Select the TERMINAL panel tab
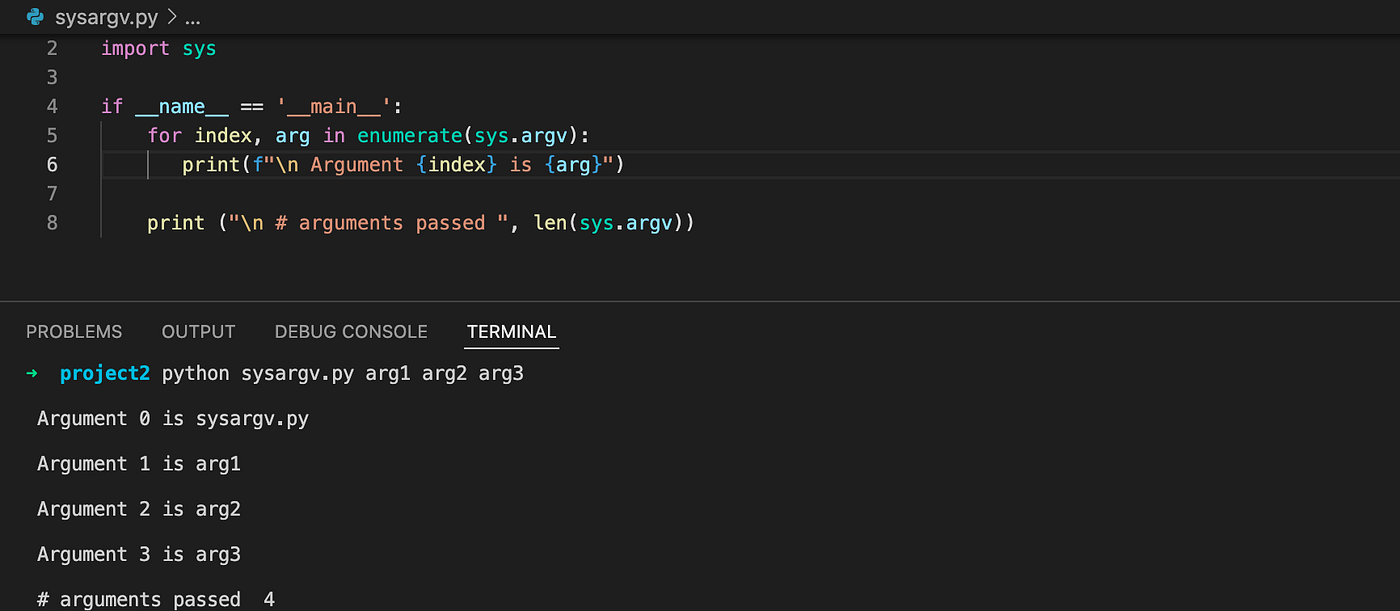Image resolution: width=1400 pixels, height=611 pixels. [x=511, y=331]
